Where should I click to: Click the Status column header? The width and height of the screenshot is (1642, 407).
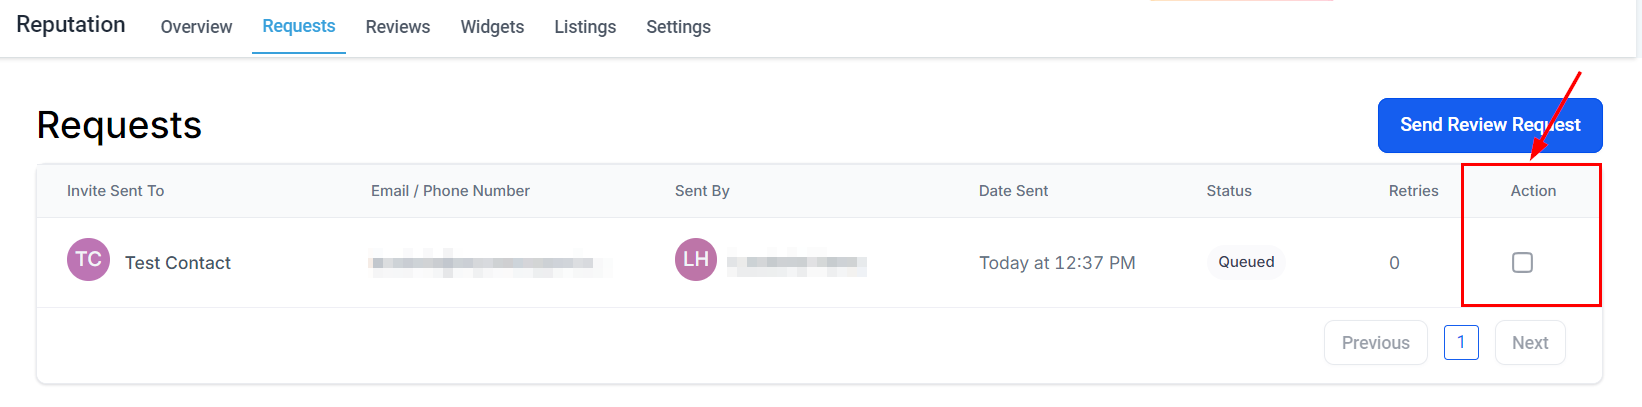pos(1229,191)
